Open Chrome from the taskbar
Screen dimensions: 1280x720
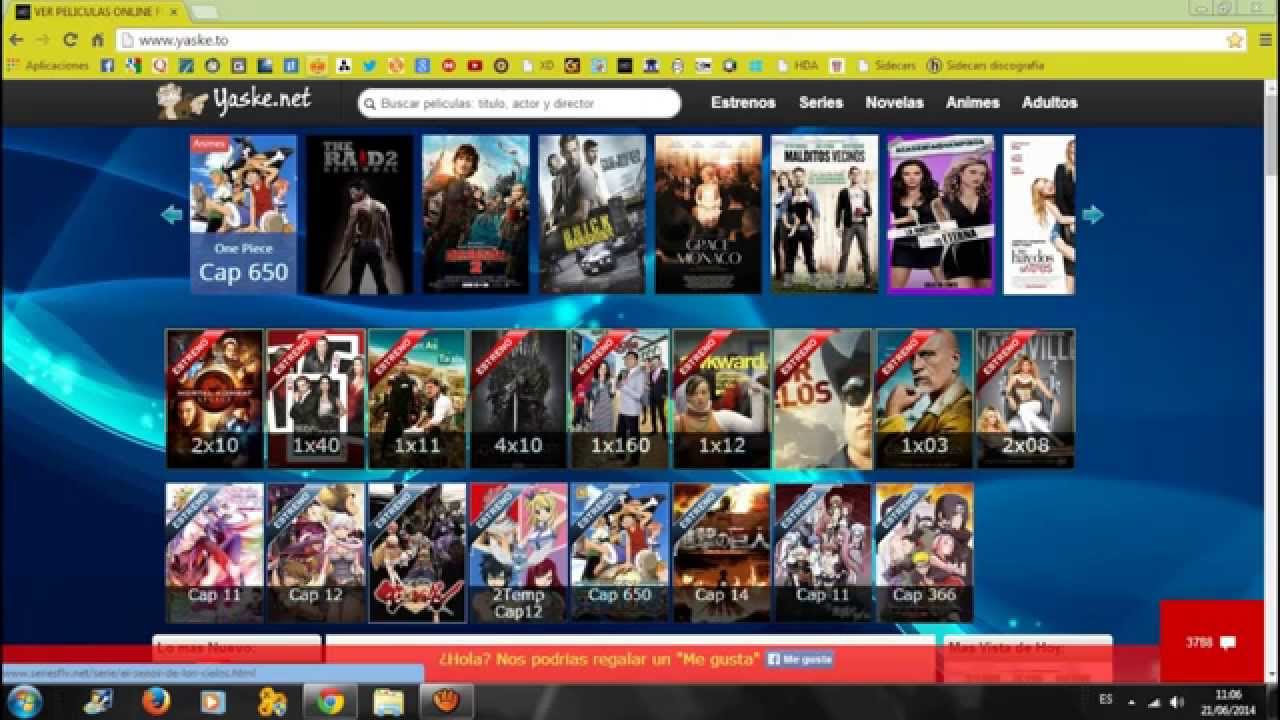point(331,702)
